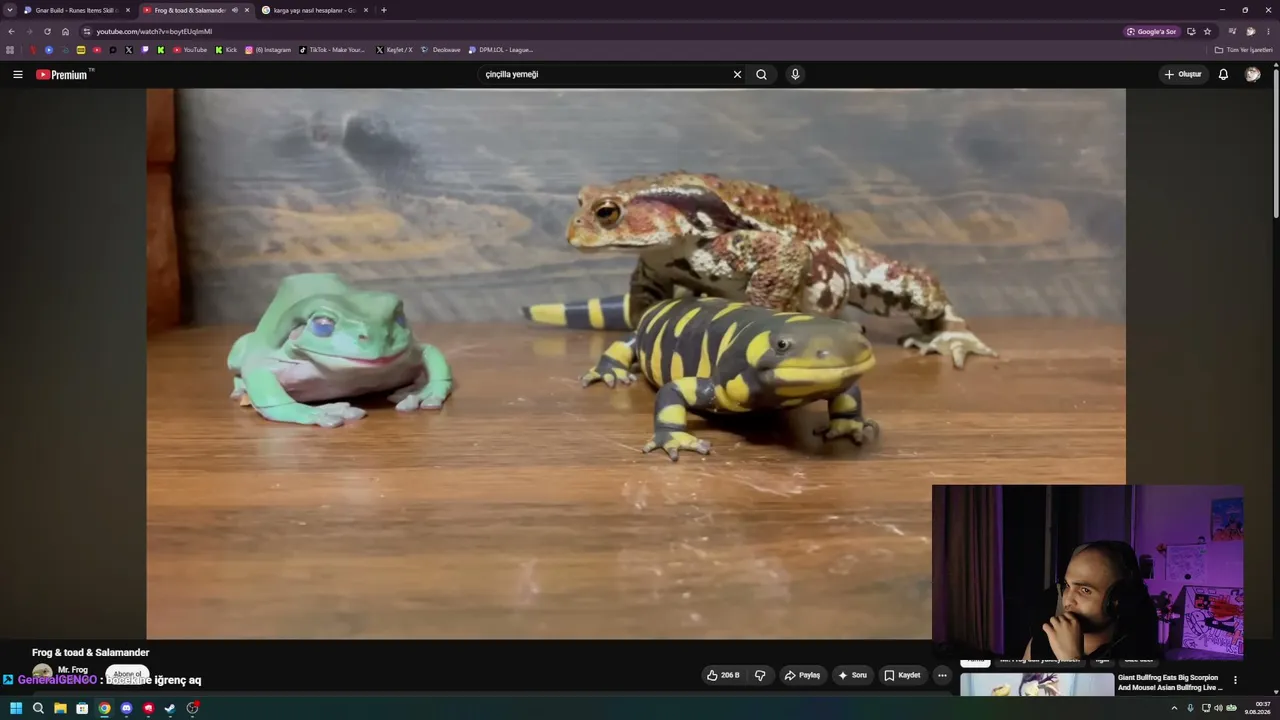Open options for Giant Bullfrog recommendation
The width and height of the screenshot is (1280, 720).
1235,680
